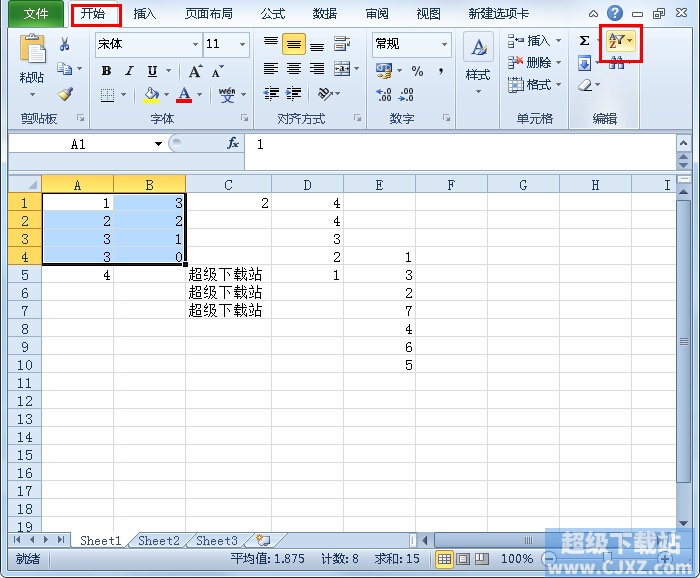Decrease font size with small A

217,71
